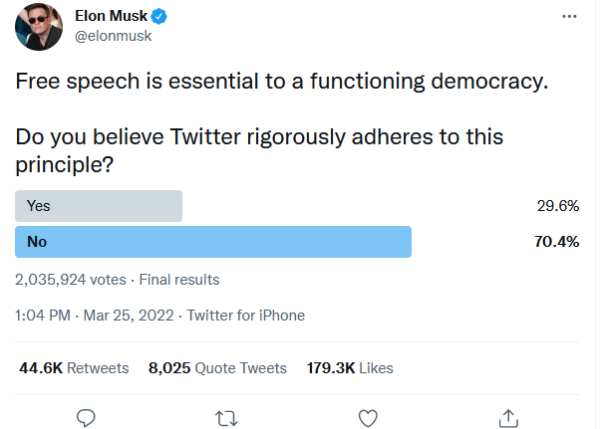
Task: Select the No poll result bar
Action: click(213, 242)
